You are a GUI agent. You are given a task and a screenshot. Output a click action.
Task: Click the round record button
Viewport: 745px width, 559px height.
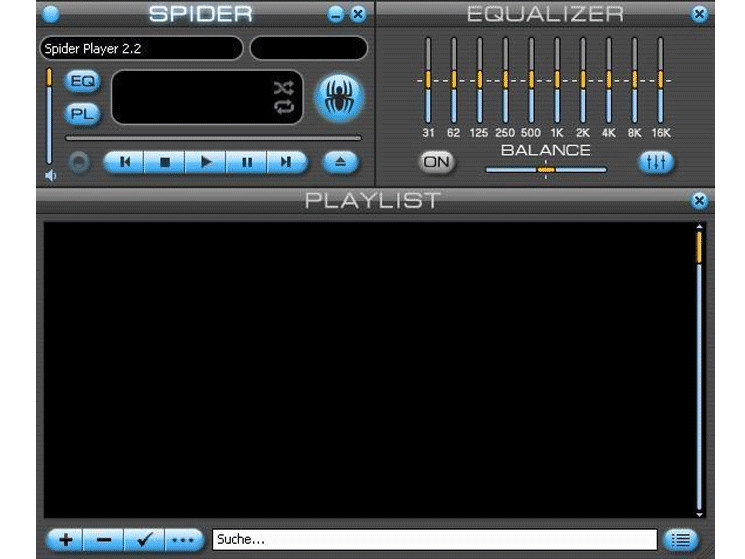(x=79, y=161)
